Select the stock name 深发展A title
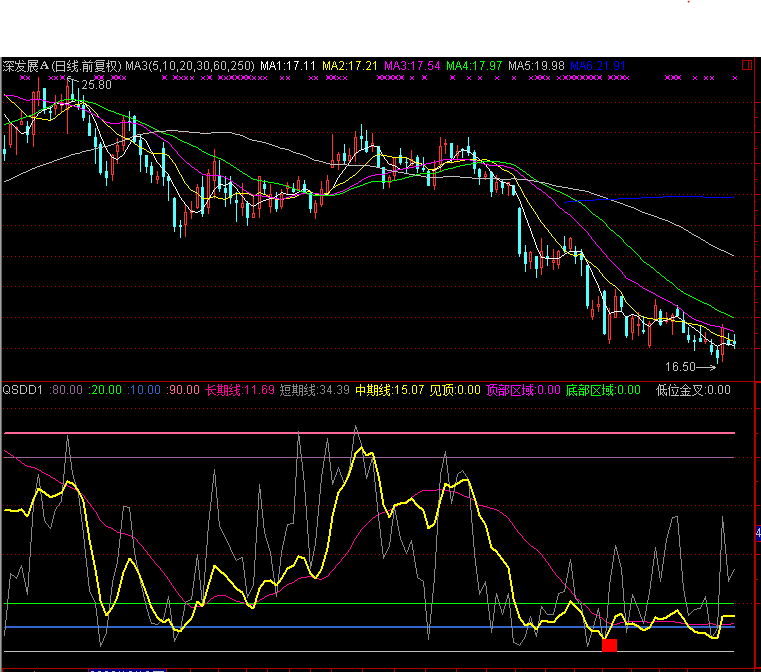The width and height of the screenshot is (761, 672). (x=25, y=66)
